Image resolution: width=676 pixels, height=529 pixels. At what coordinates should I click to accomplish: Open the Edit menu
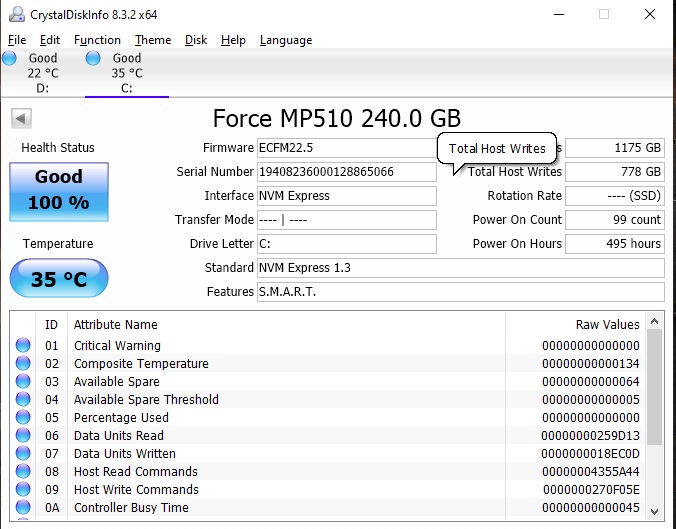coord(50,40)
